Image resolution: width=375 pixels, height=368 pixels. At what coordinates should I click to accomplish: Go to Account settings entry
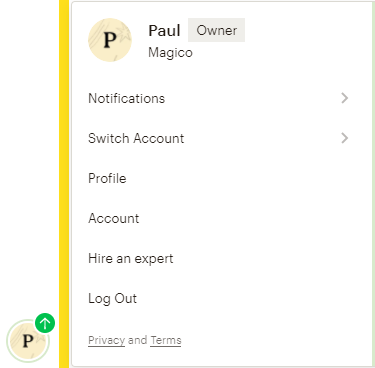(218, 218)
